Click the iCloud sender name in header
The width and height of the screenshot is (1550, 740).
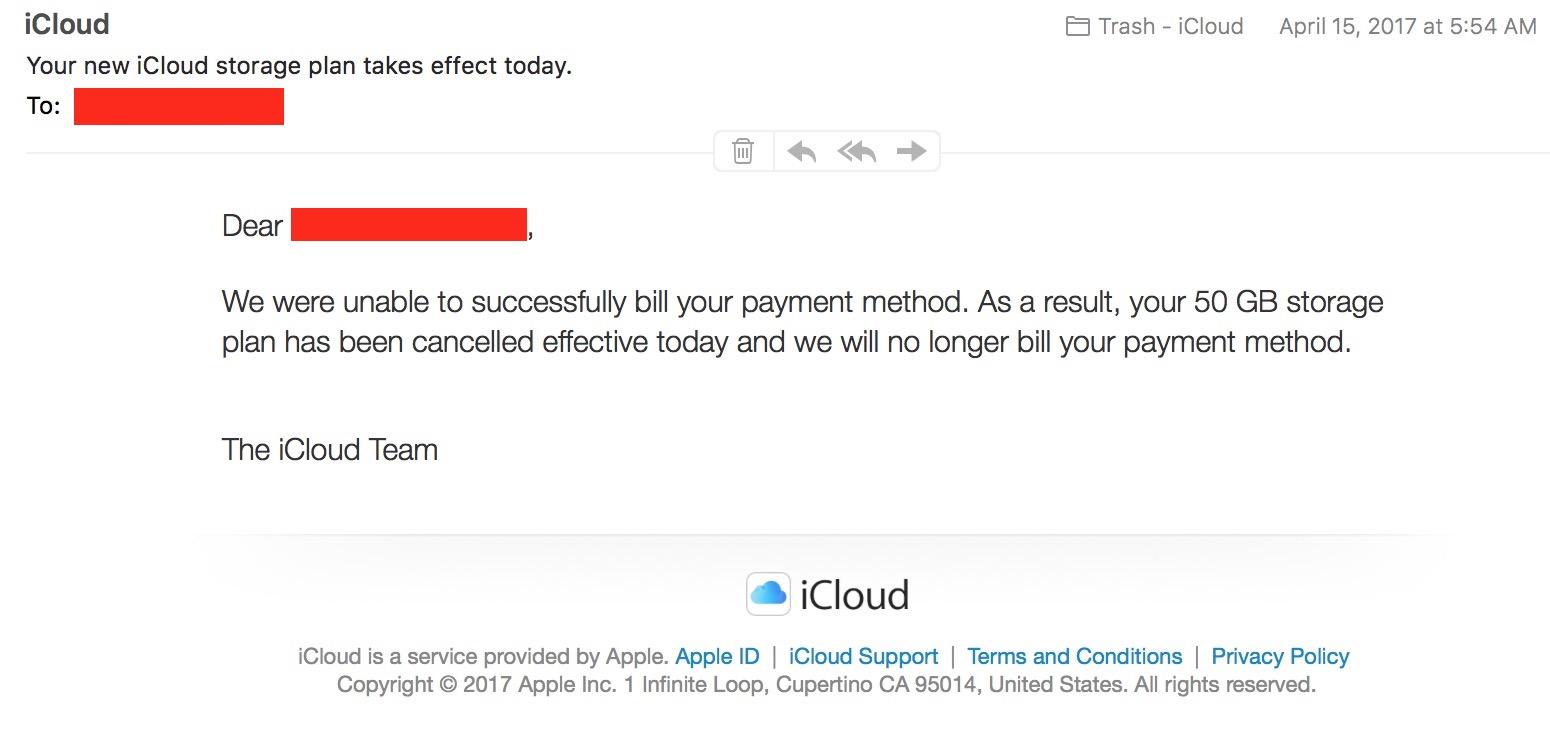(x=67, y=24)
